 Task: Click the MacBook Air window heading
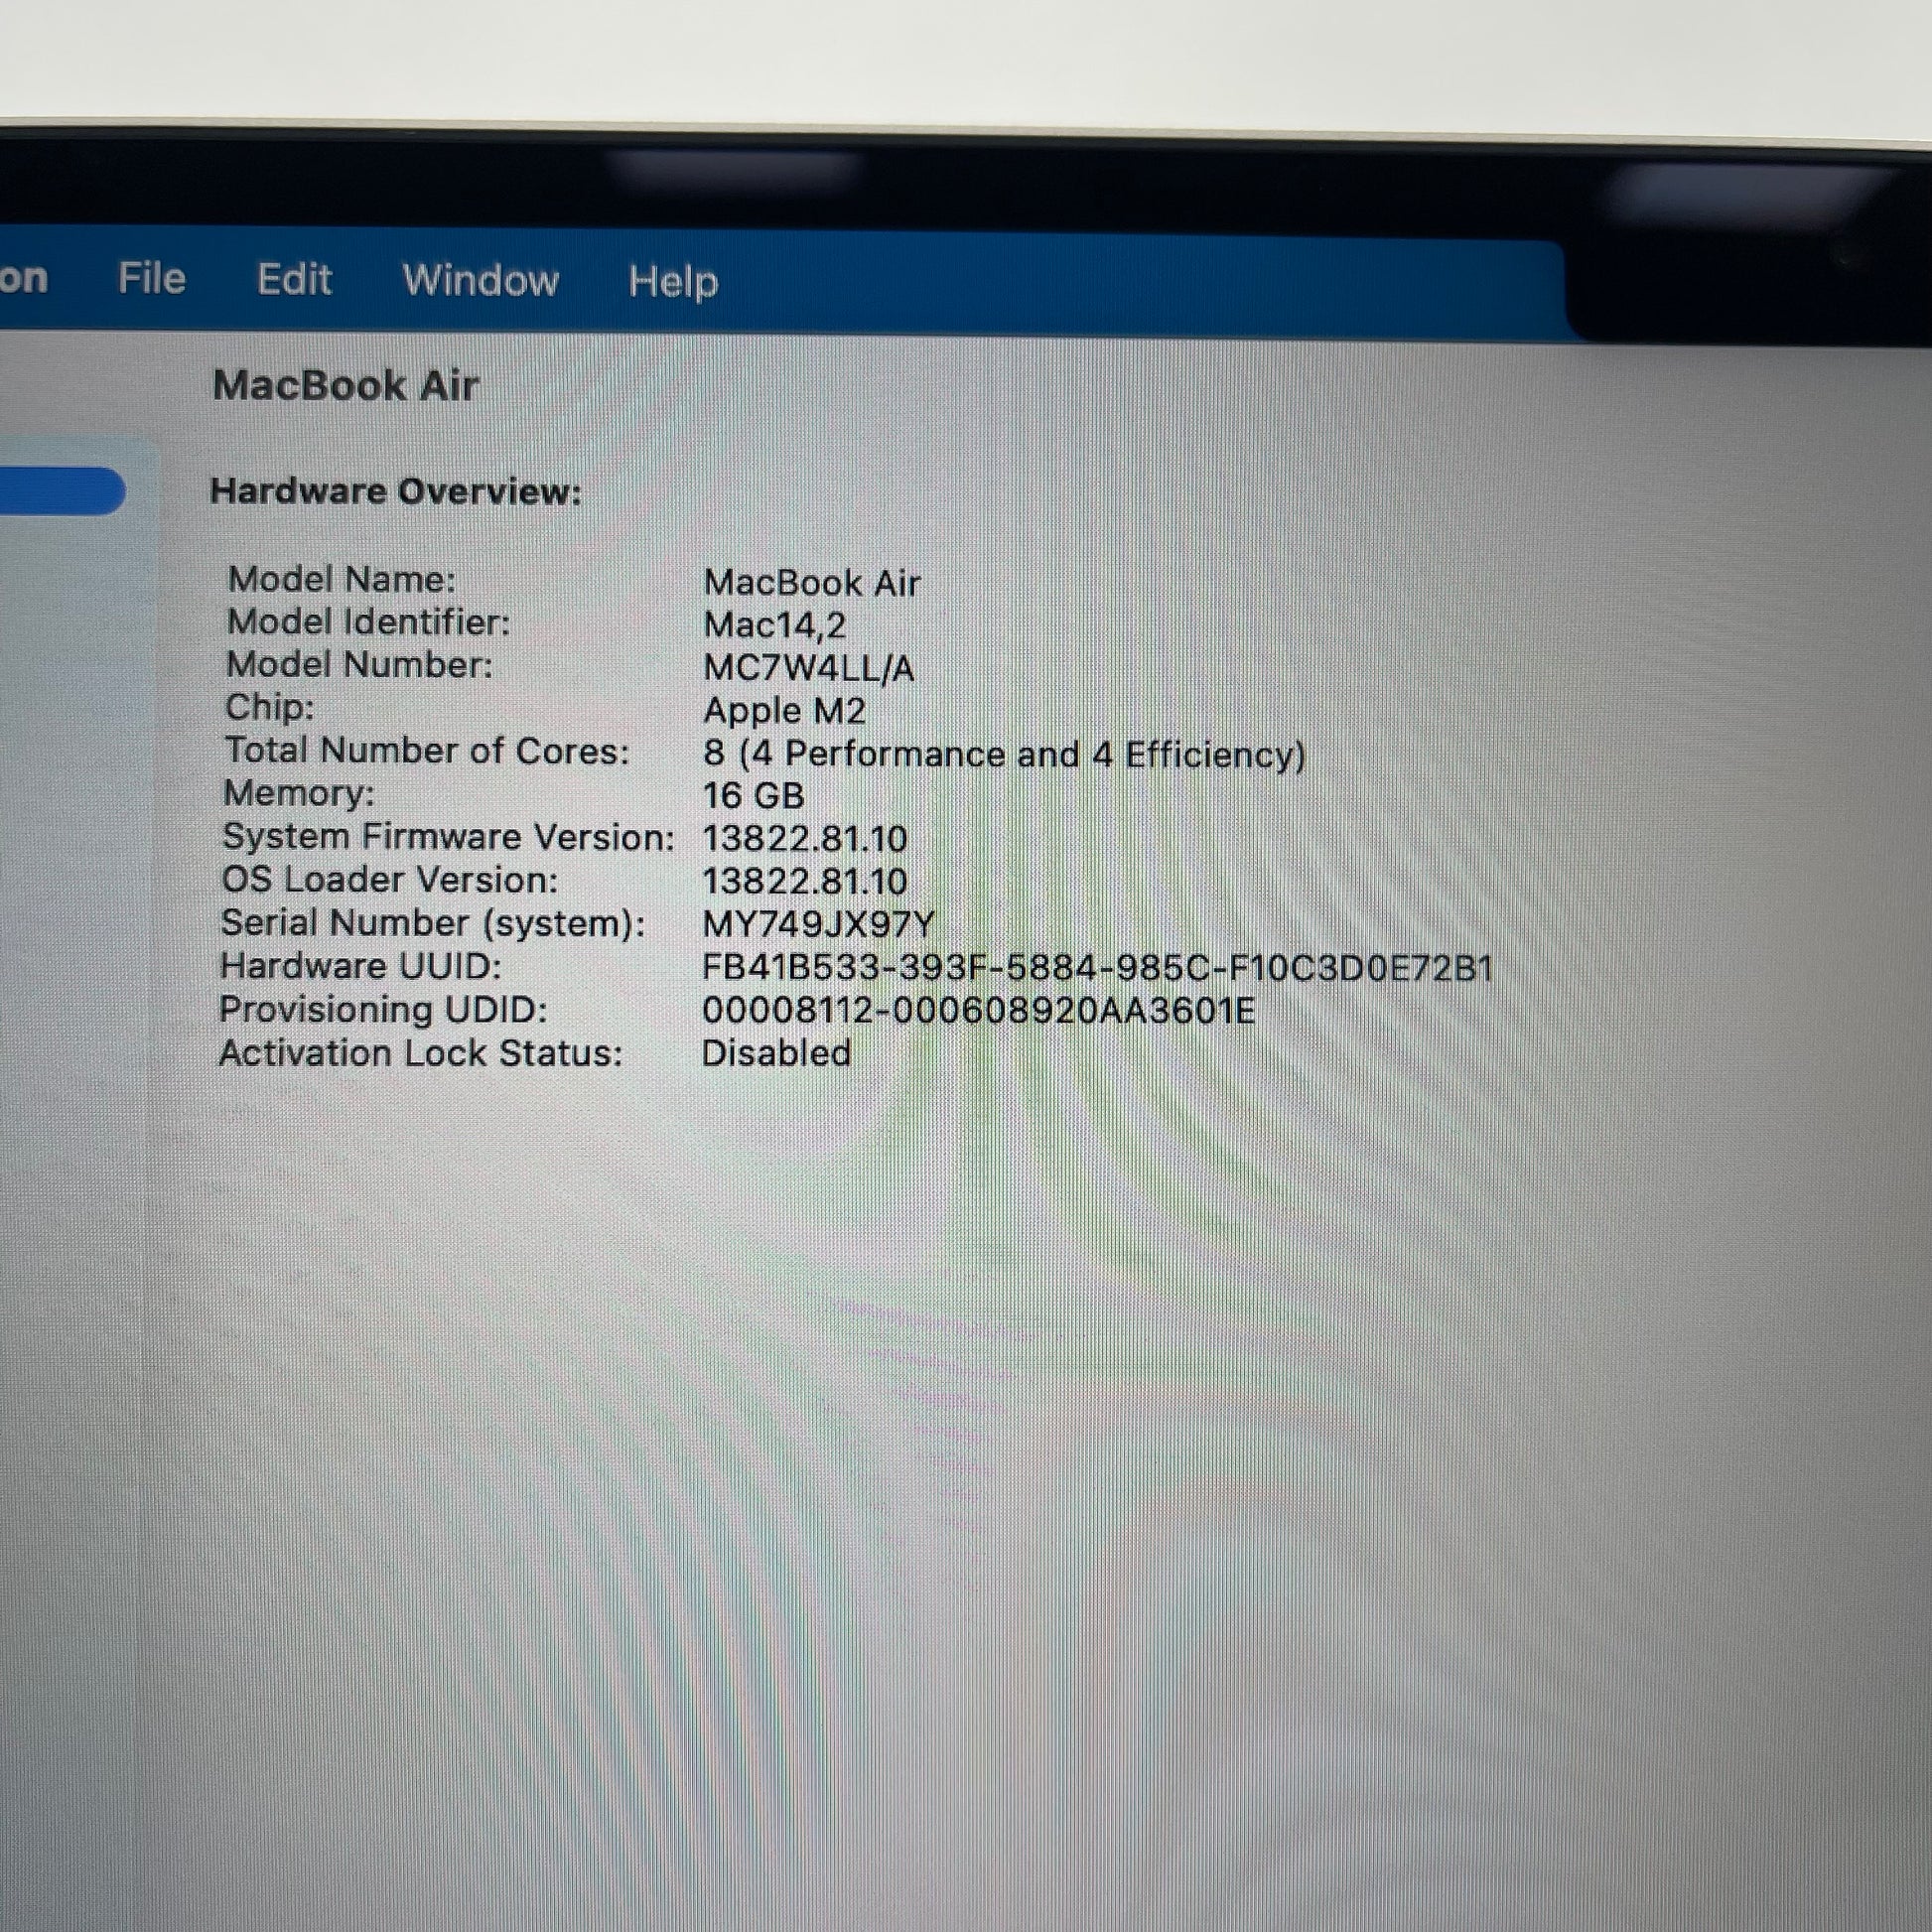click(345, 385)
